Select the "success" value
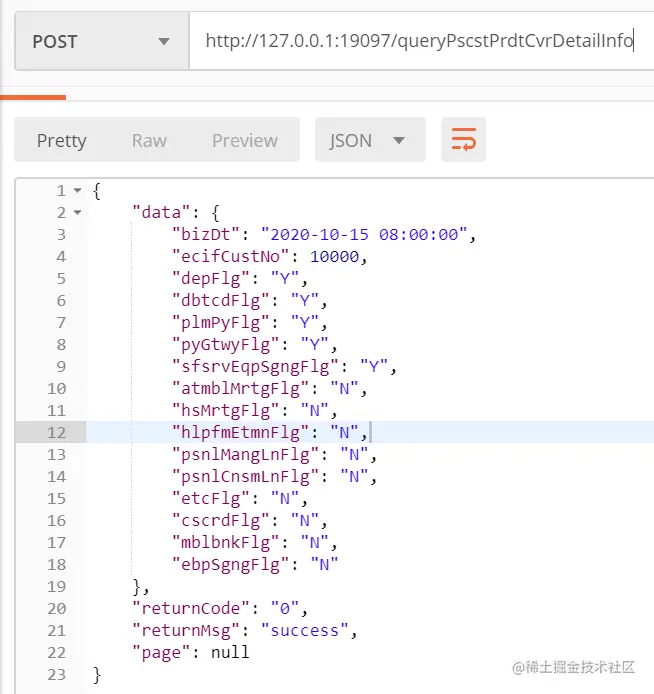The width and height of the screenshot is (654, 694). click(304, 631)
